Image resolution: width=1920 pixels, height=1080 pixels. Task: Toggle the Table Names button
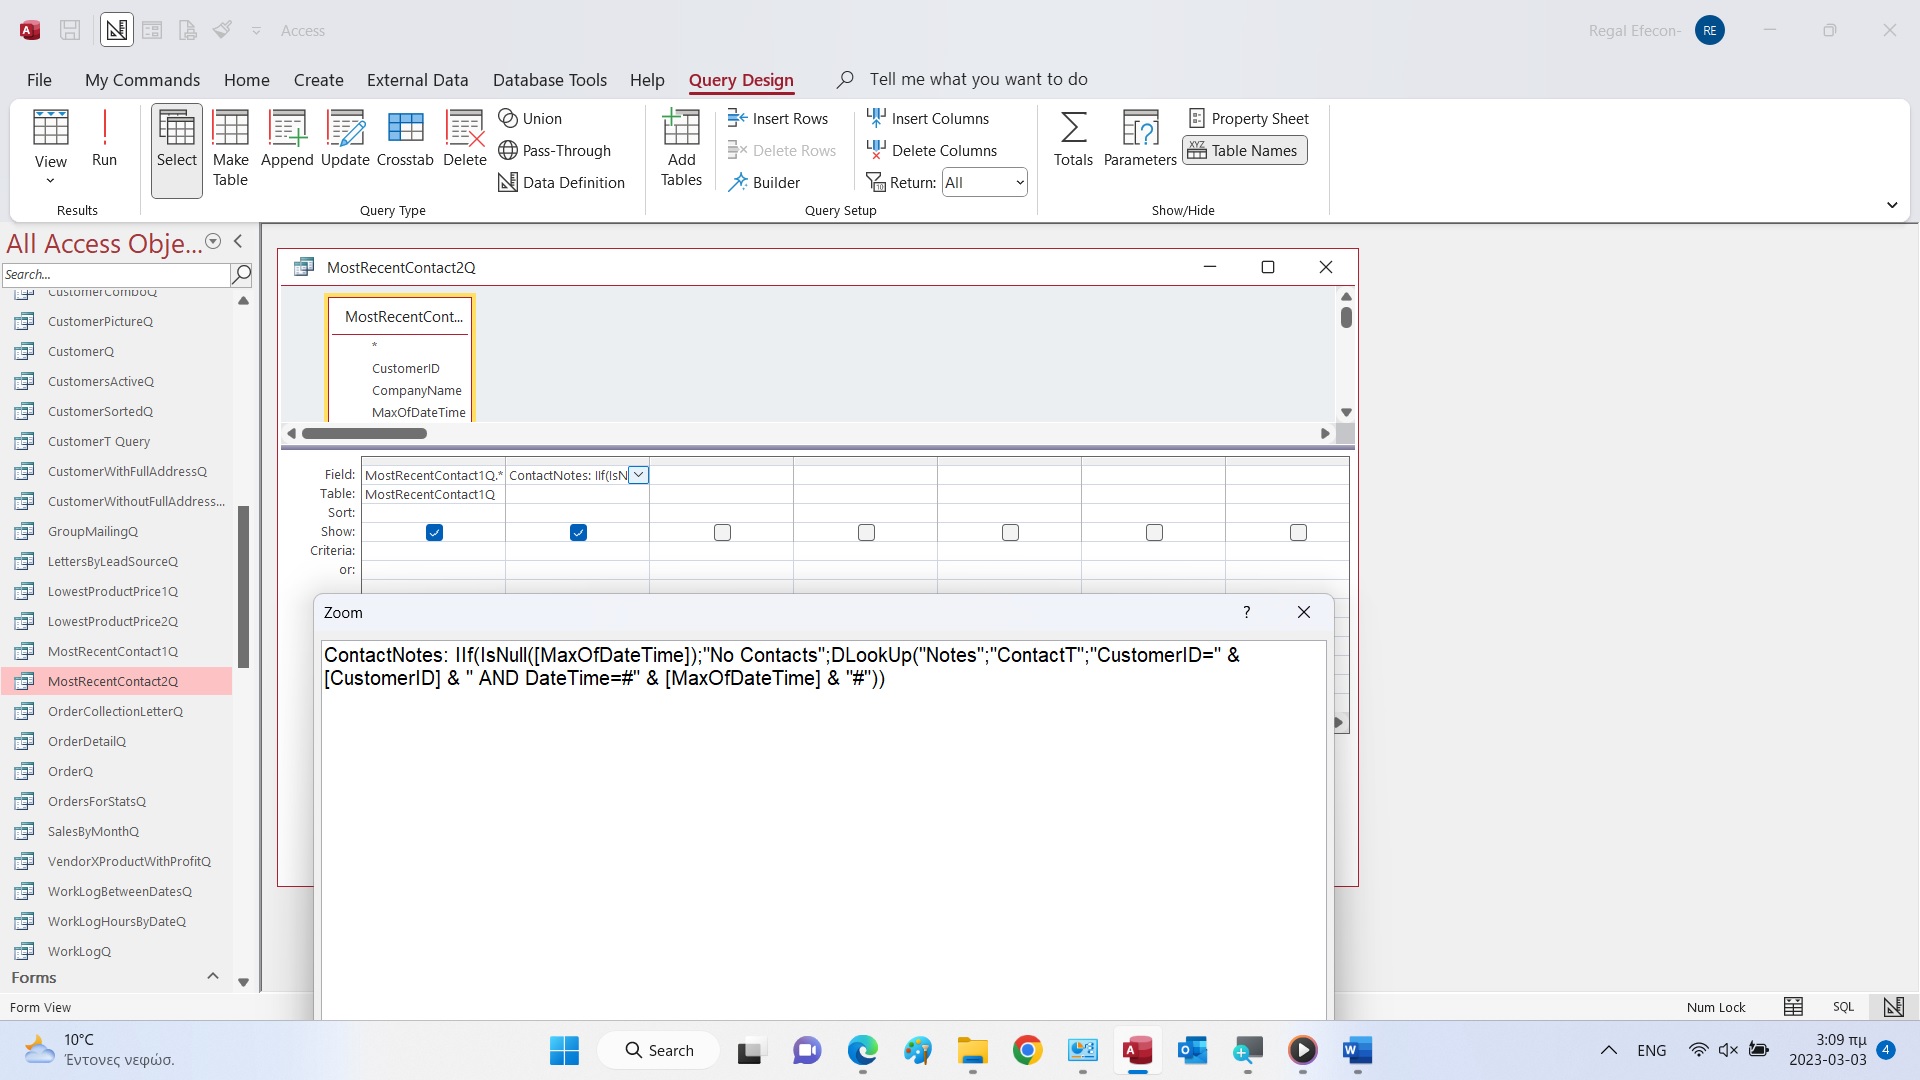pos(1244,150)
